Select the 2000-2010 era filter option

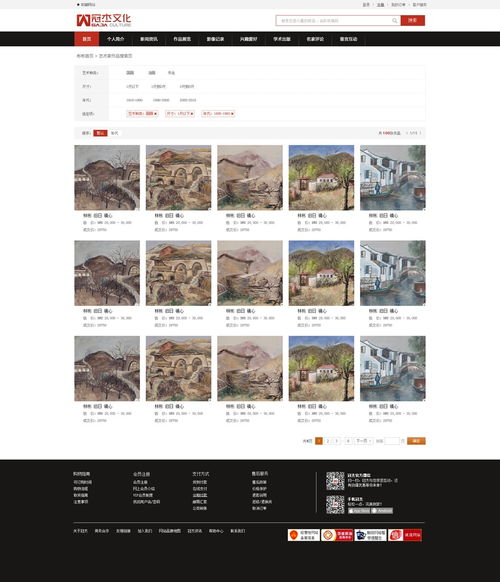(x=188, y=100)
